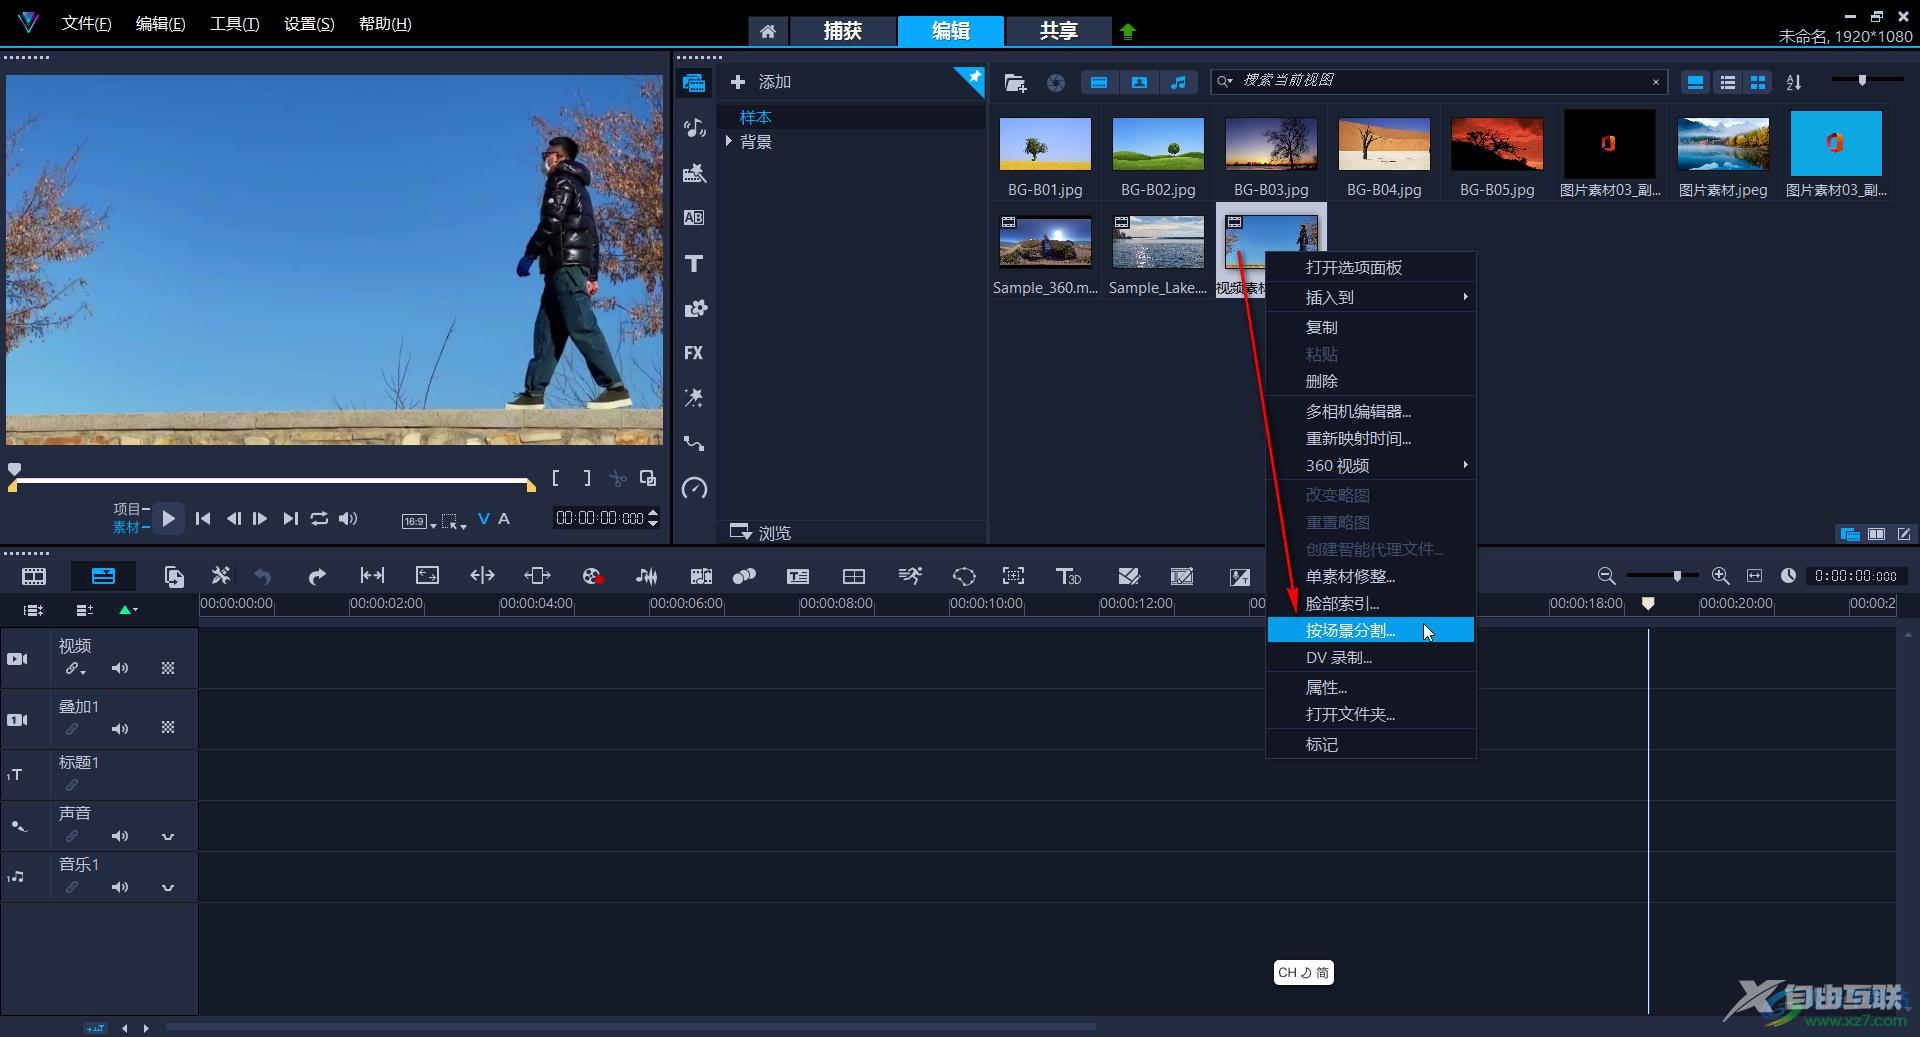Mute the 音乐1 track

point(120,887)
